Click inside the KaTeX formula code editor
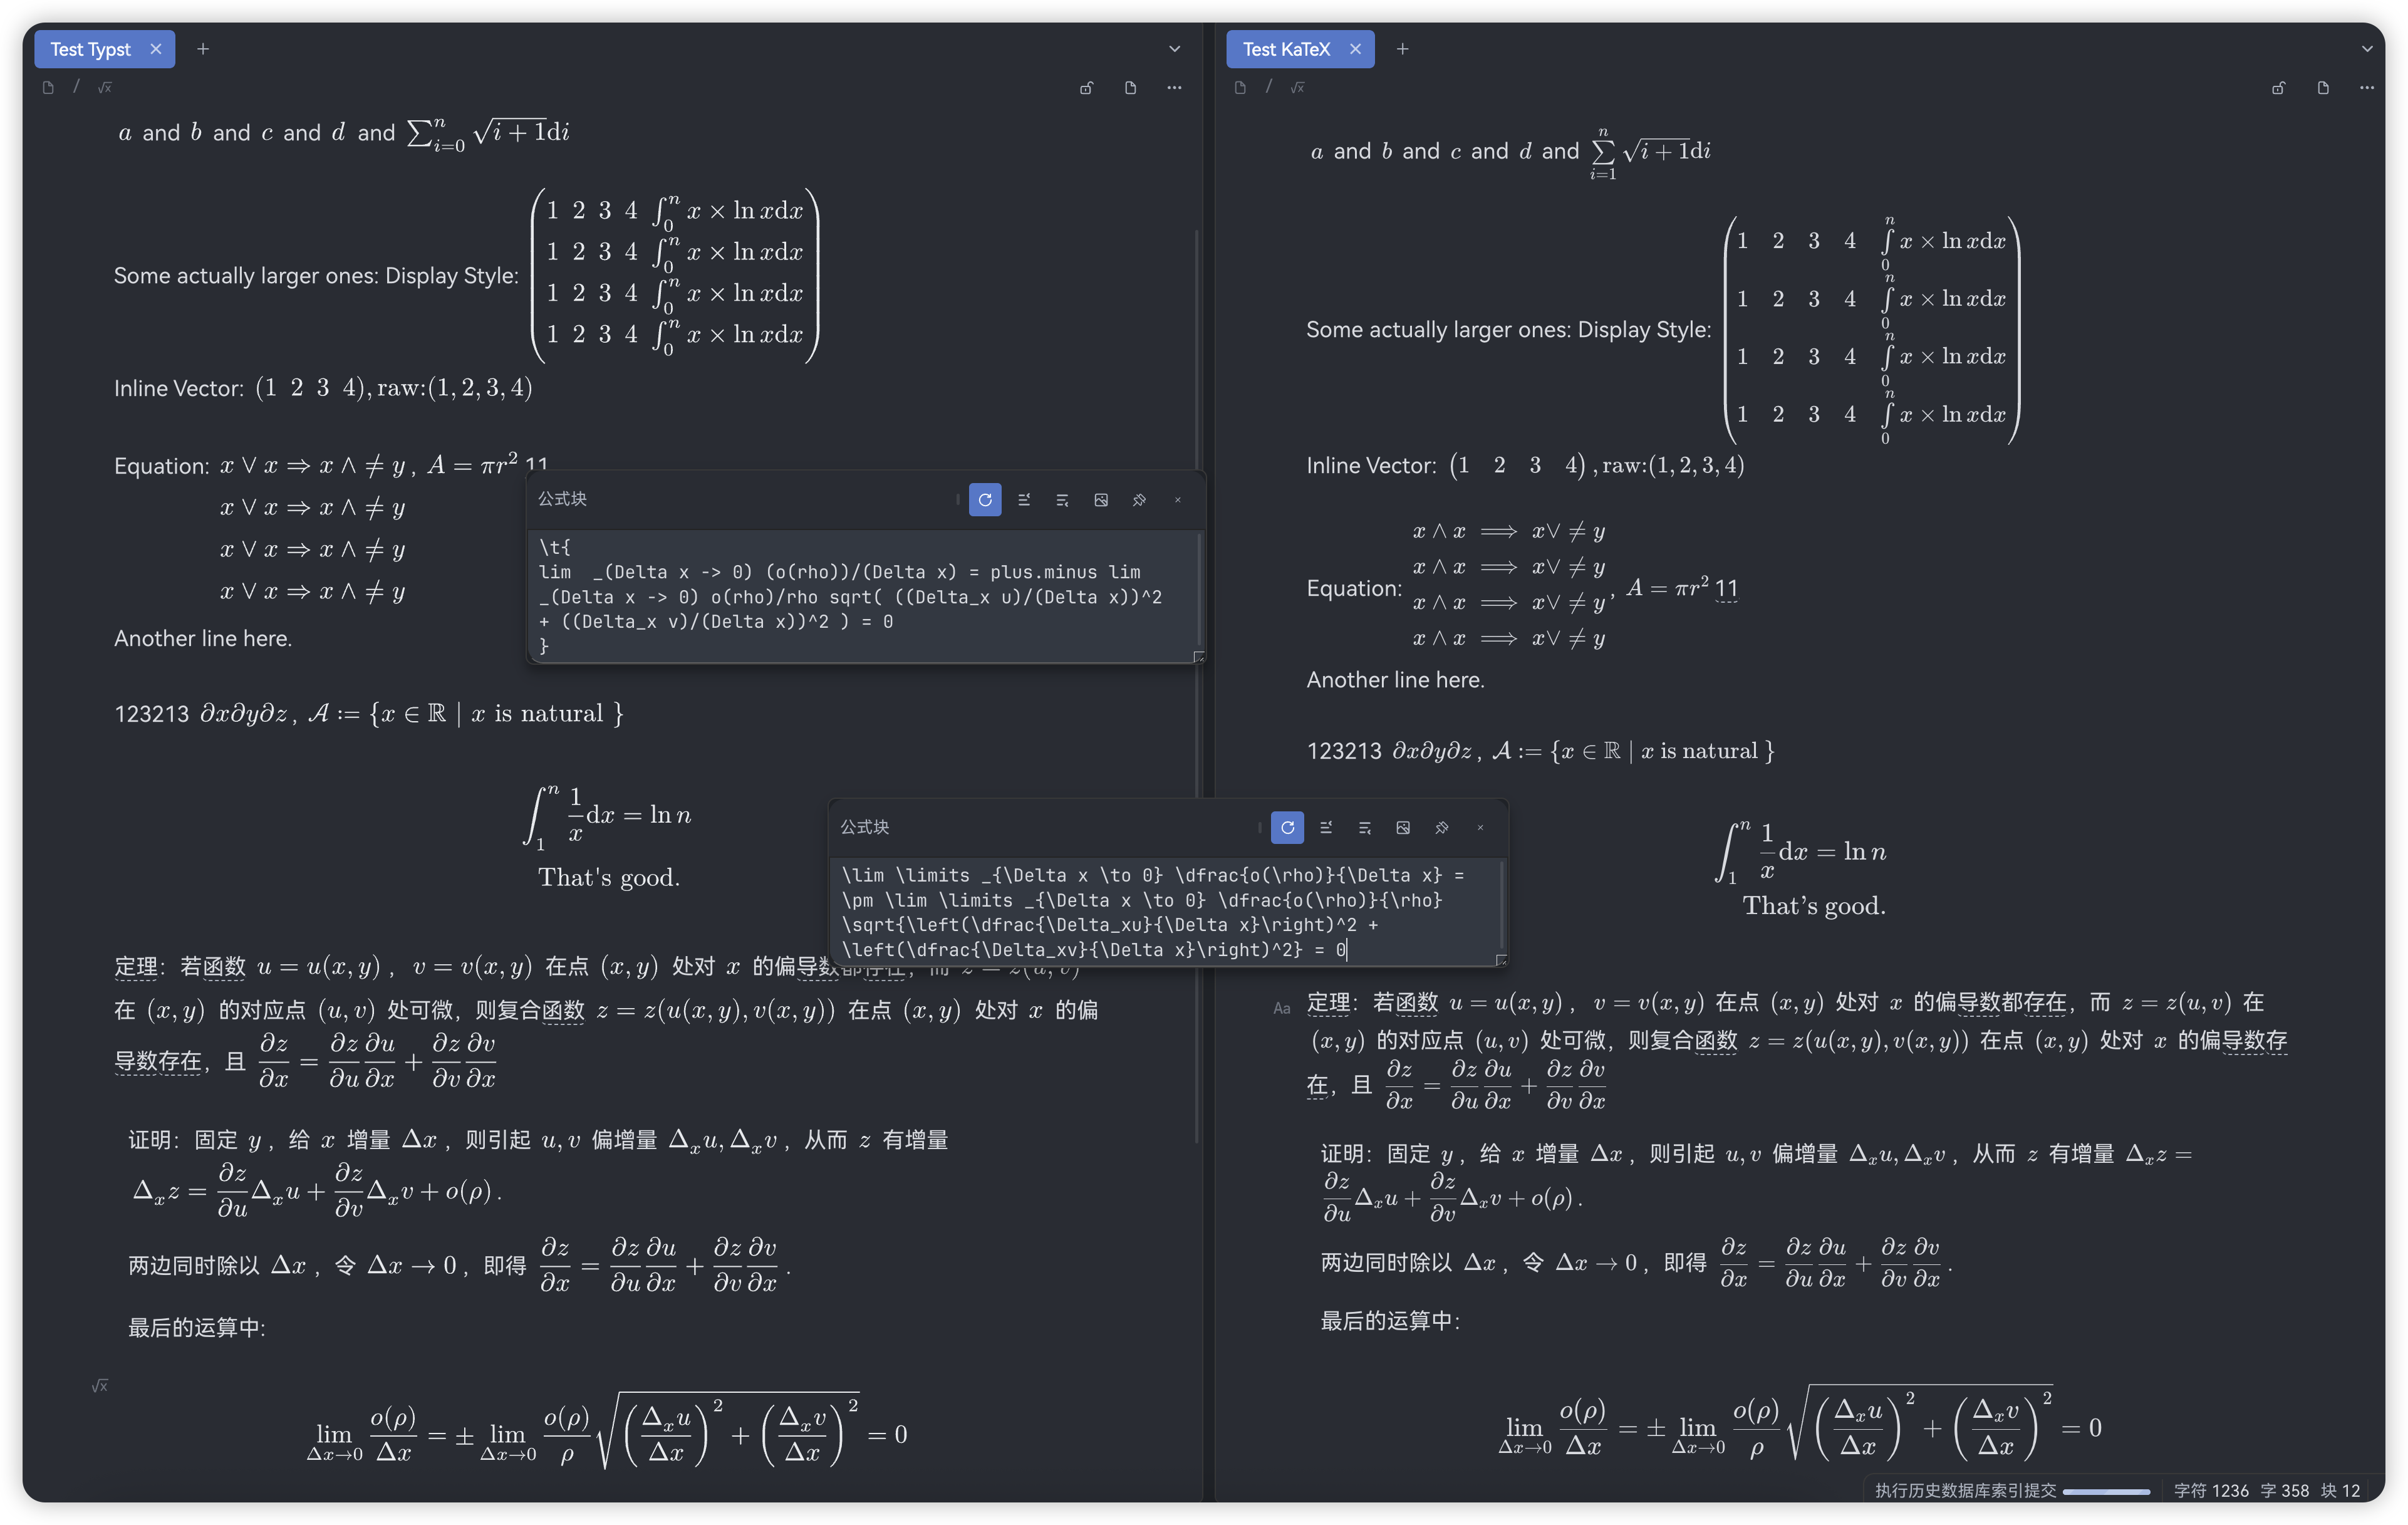Screen dimensions: 2408x1525 coord(1150,912)
